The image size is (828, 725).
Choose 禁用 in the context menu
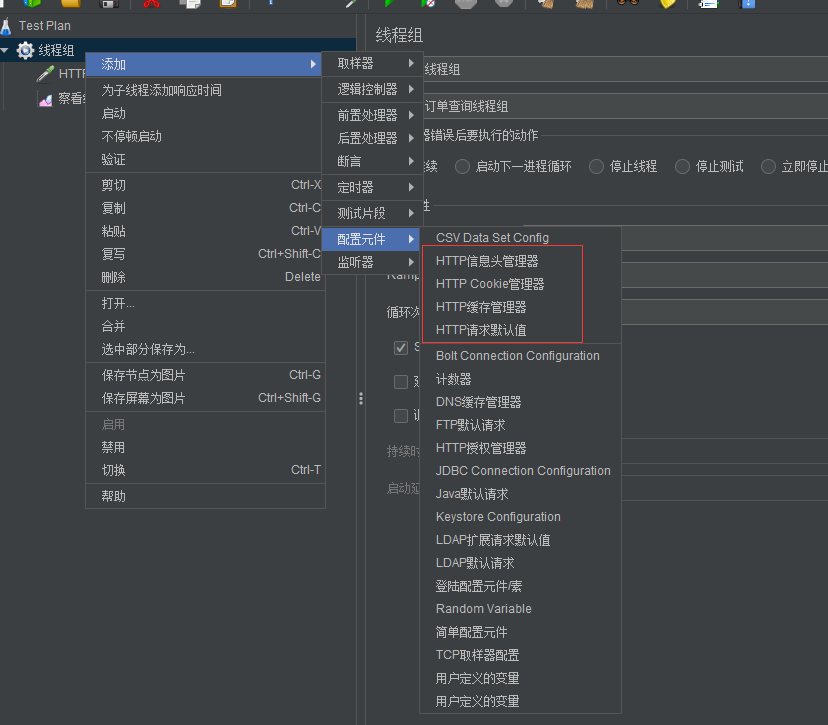click(x=205, y=448)
